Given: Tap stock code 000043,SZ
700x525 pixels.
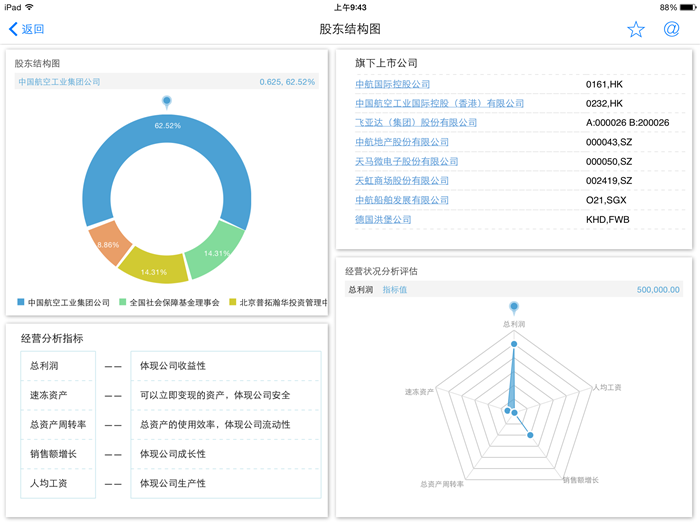Looking at the screenshot, I should [x=609, y=142].
